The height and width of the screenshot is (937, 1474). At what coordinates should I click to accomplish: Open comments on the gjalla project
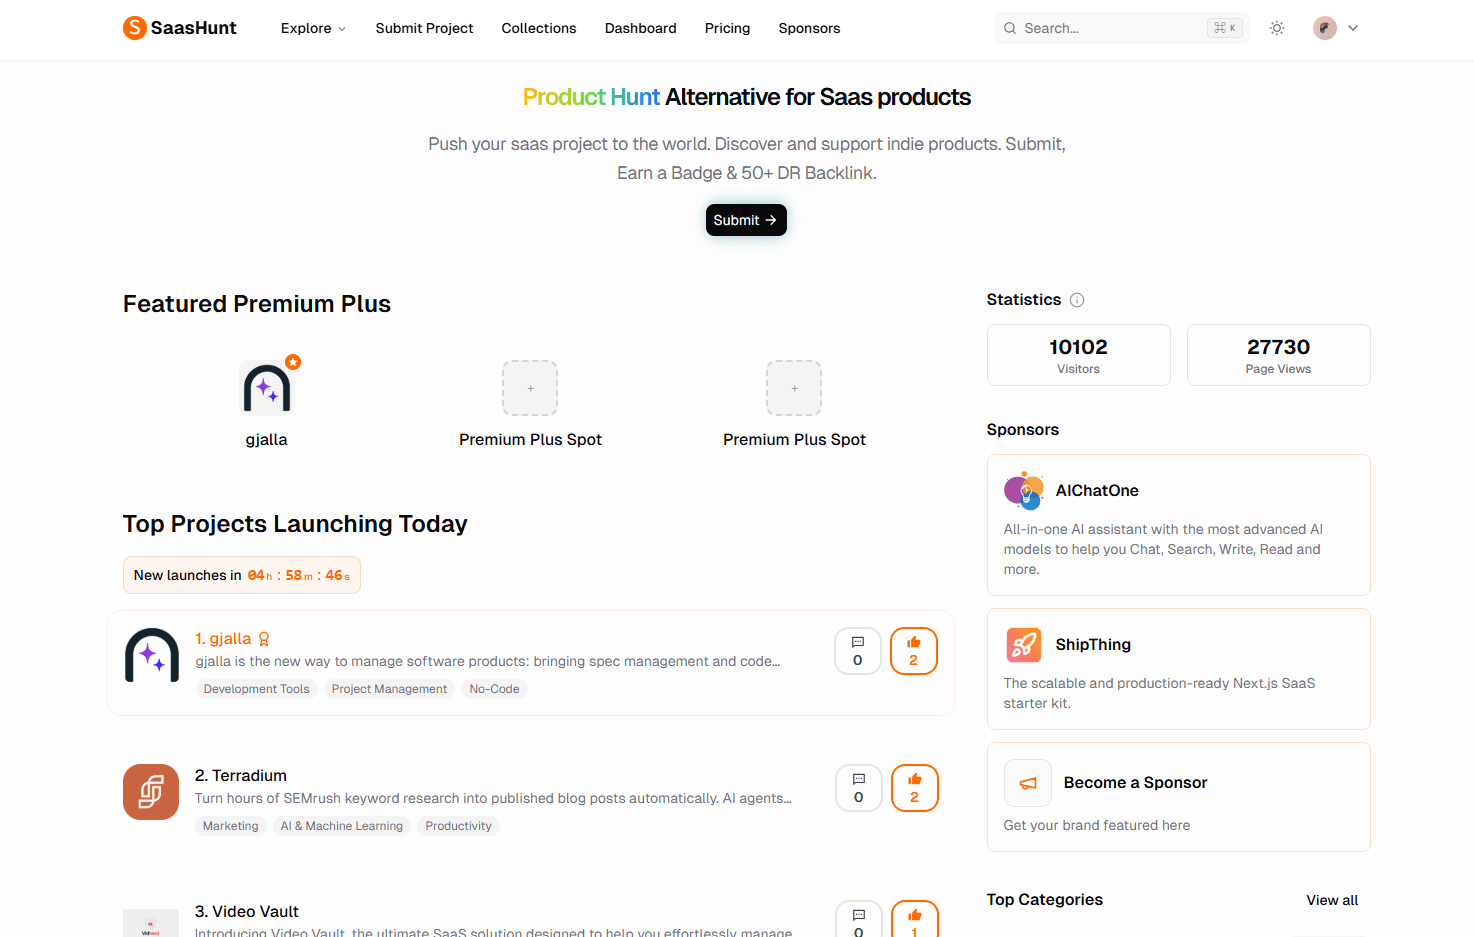click(858, 651)
